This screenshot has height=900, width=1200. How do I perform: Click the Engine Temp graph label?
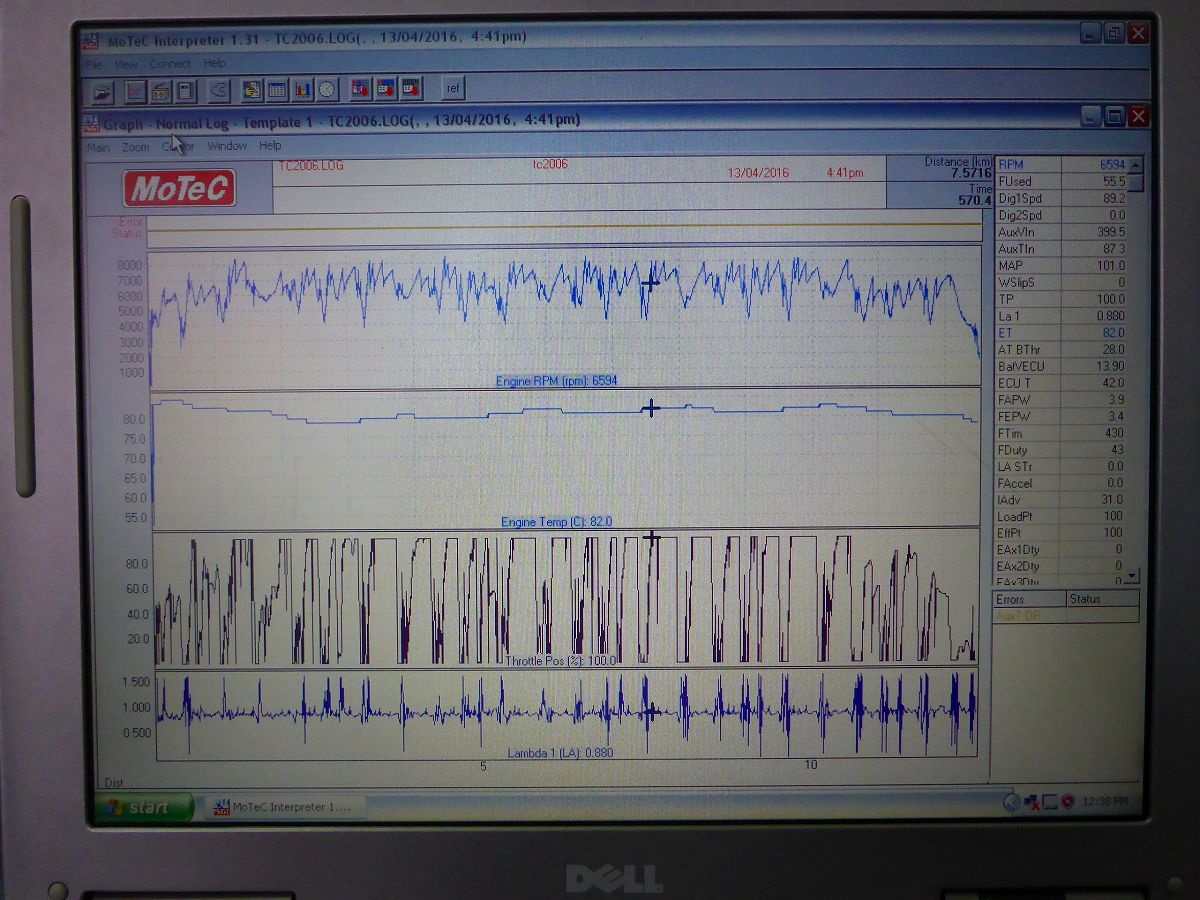557,522
